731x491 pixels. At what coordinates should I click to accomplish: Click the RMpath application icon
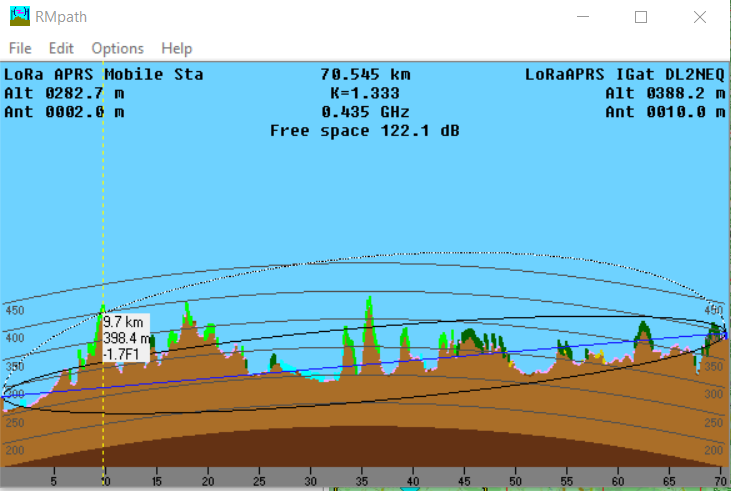[x=20, y=17]
